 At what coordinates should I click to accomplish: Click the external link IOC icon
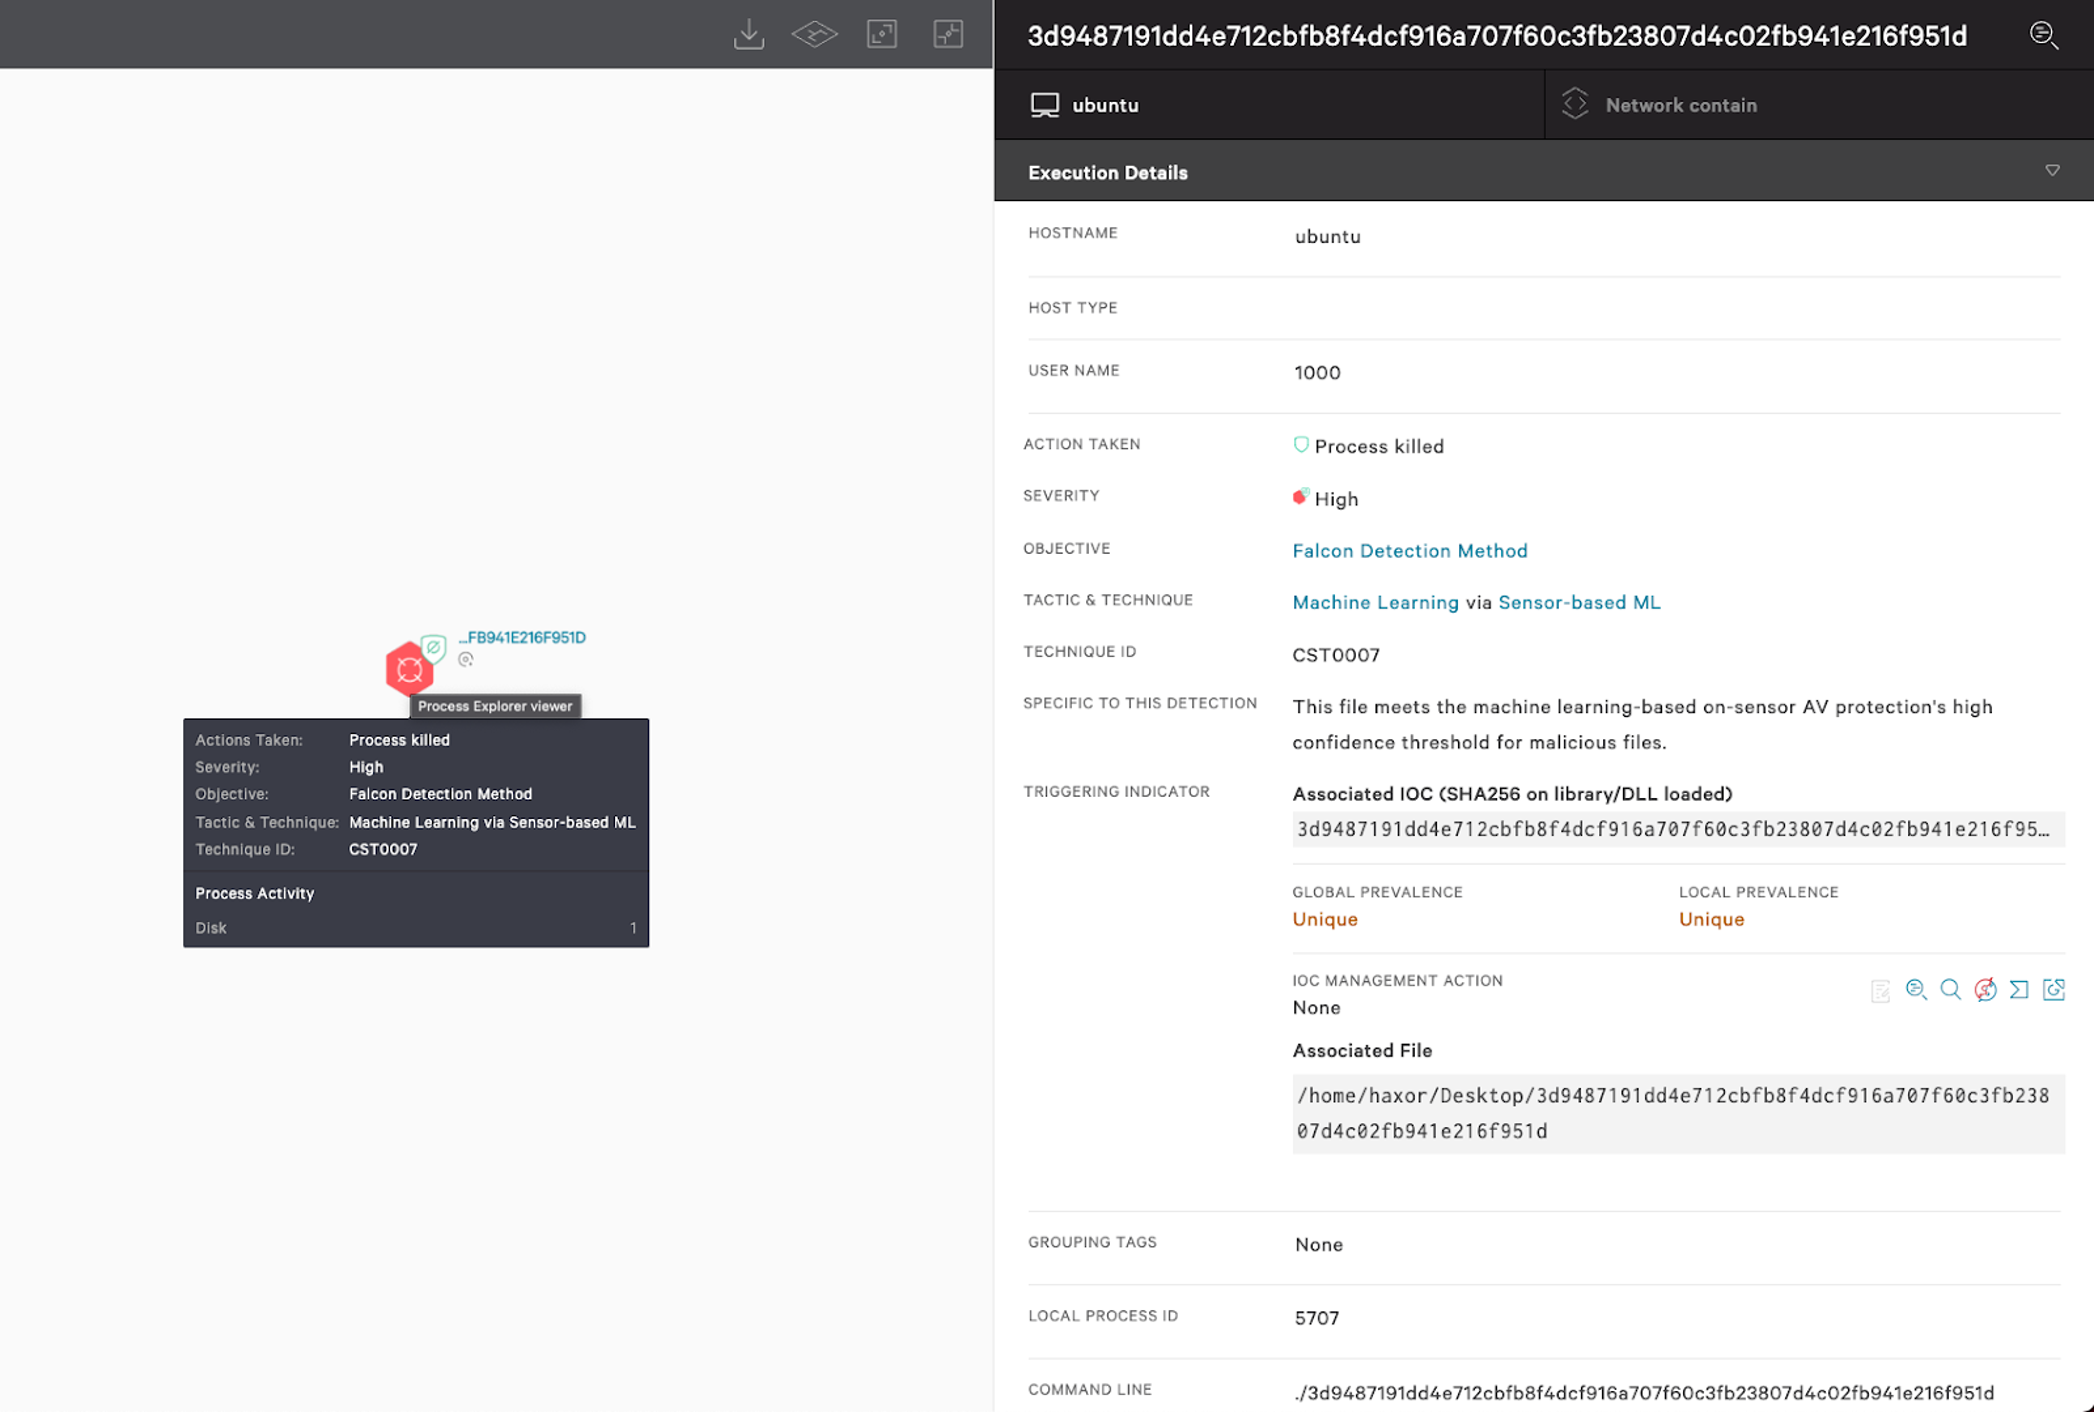[x=2053, y=989]
